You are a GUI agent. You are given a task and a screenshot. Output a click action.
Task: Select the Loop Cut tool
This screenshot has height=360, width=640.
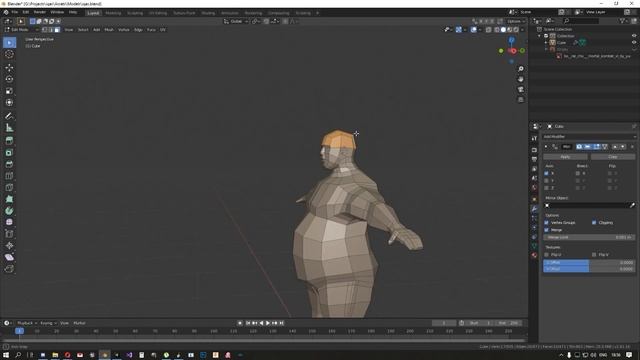(x=9, y=176)
